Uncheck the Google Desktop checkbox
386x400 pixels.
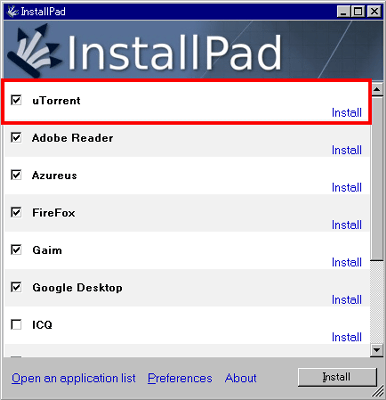pyautogui.click(x=16, y=287)
